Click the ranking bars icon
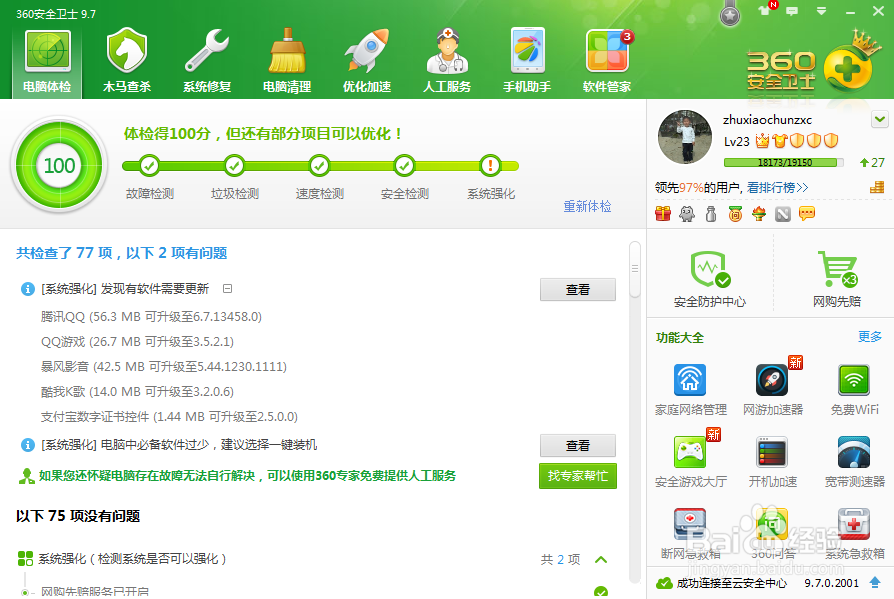This screenshot has width=894, height=599. tap(877, 187)
